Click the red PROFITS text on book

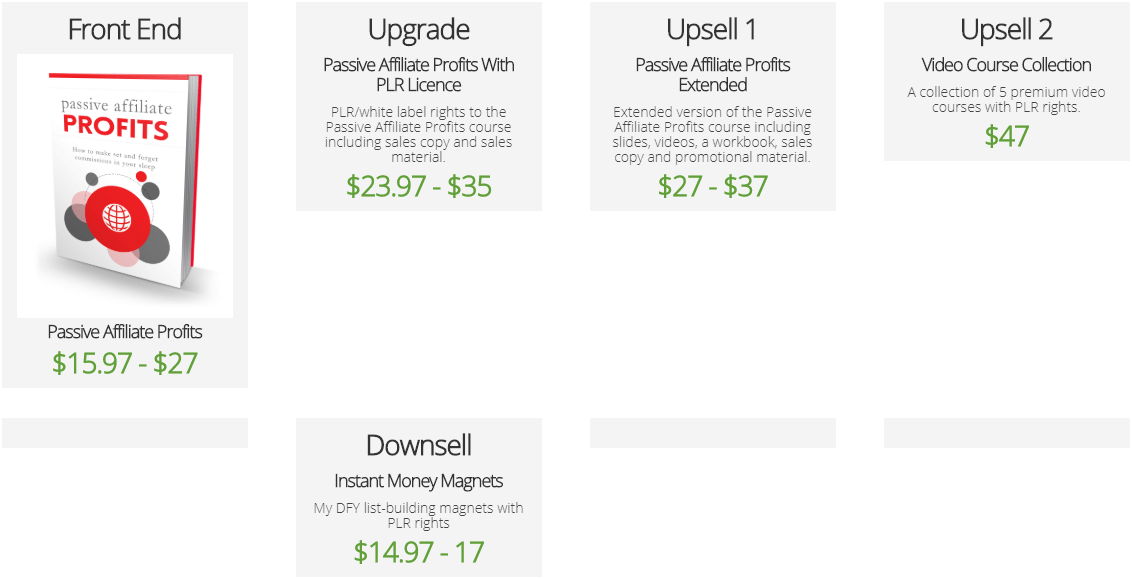tap(116, 129)
